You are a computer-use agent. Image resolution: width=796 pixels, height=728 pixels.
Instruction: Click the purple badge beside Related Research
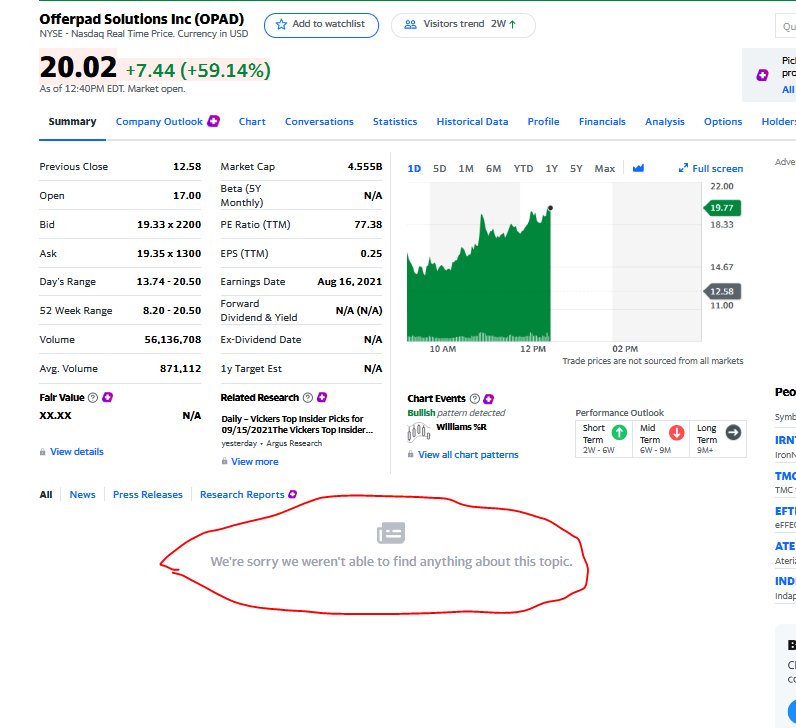click(x=322, y=397)
